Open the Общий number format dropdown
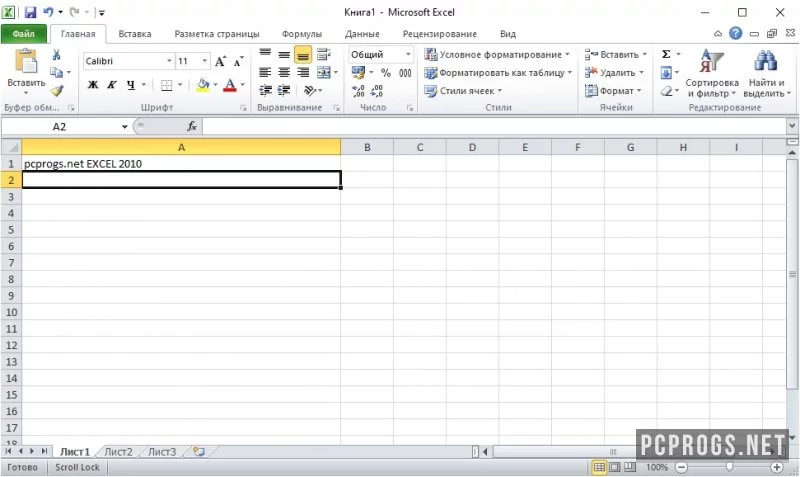 pos(408,54)
